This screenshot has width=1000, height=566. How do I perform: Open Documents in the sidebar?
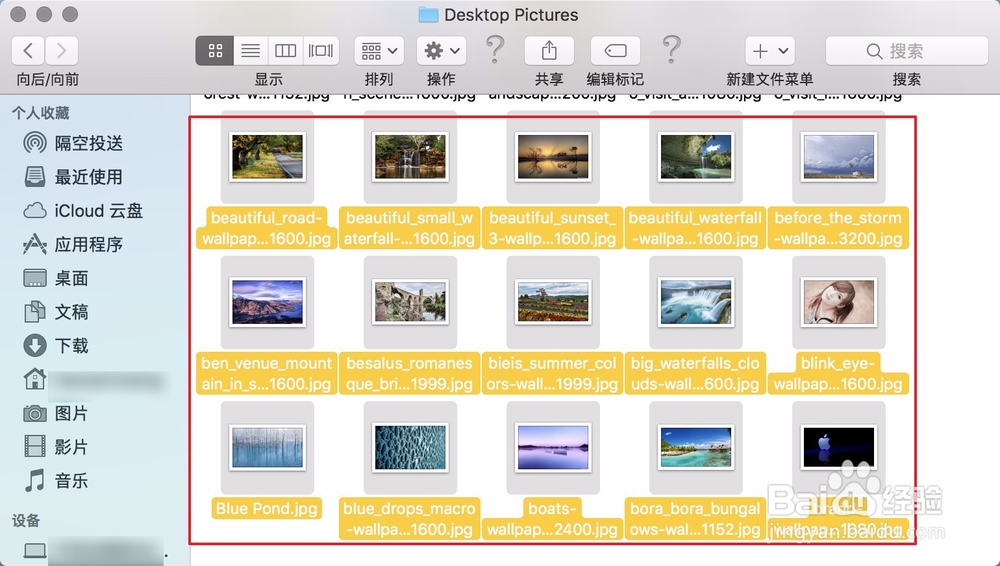tap(56, 312)
